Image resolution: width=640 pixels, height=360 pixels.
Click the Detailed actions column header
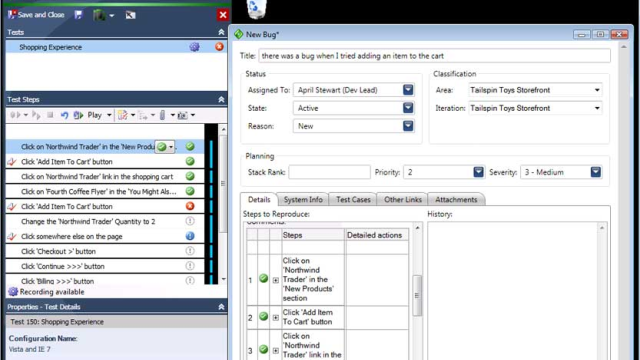(x=376, y=235)
